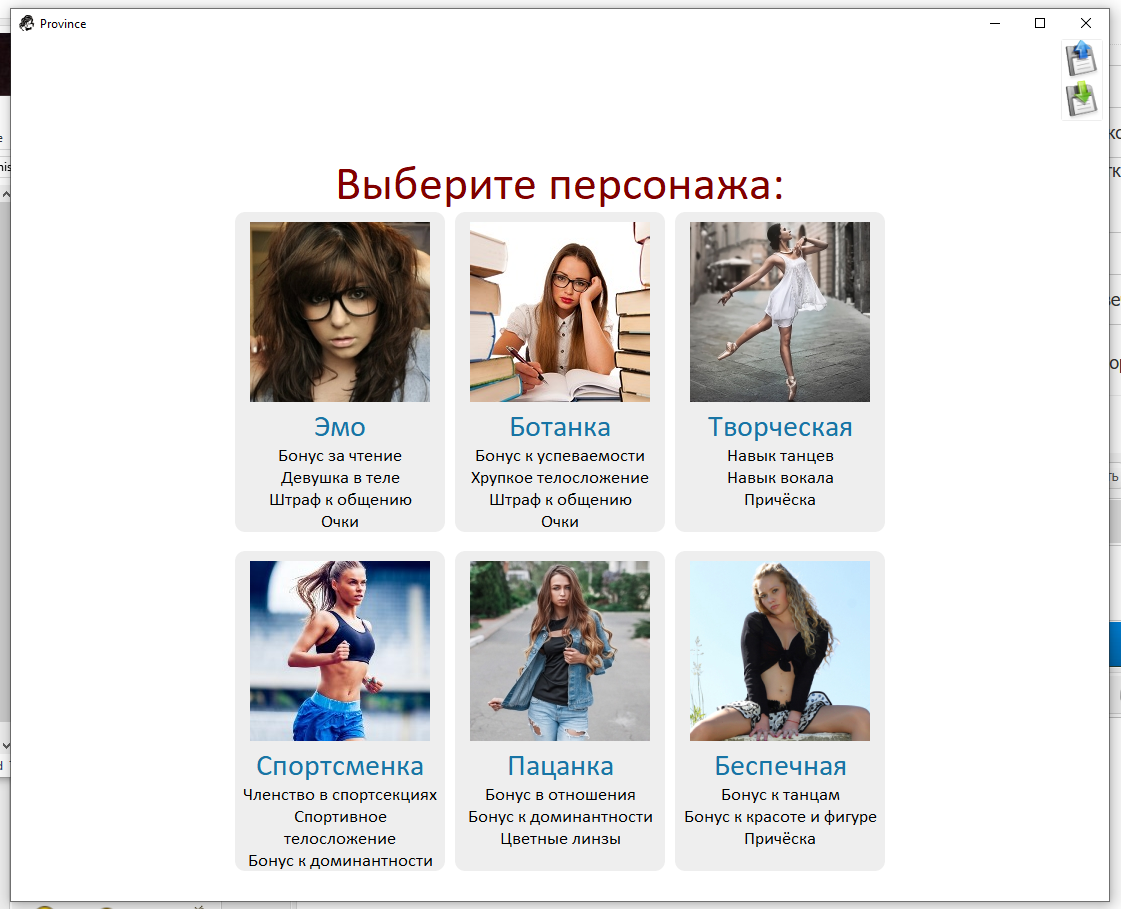Click the 'Выберите персонажа:' heading
1121x909 pixels.
click(560, 185)
